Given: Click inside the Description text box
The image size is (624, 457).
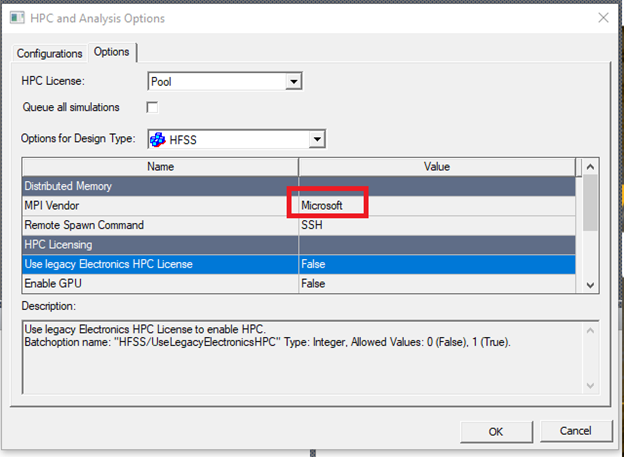Looking at the screenshot, I should pos(302,357).
